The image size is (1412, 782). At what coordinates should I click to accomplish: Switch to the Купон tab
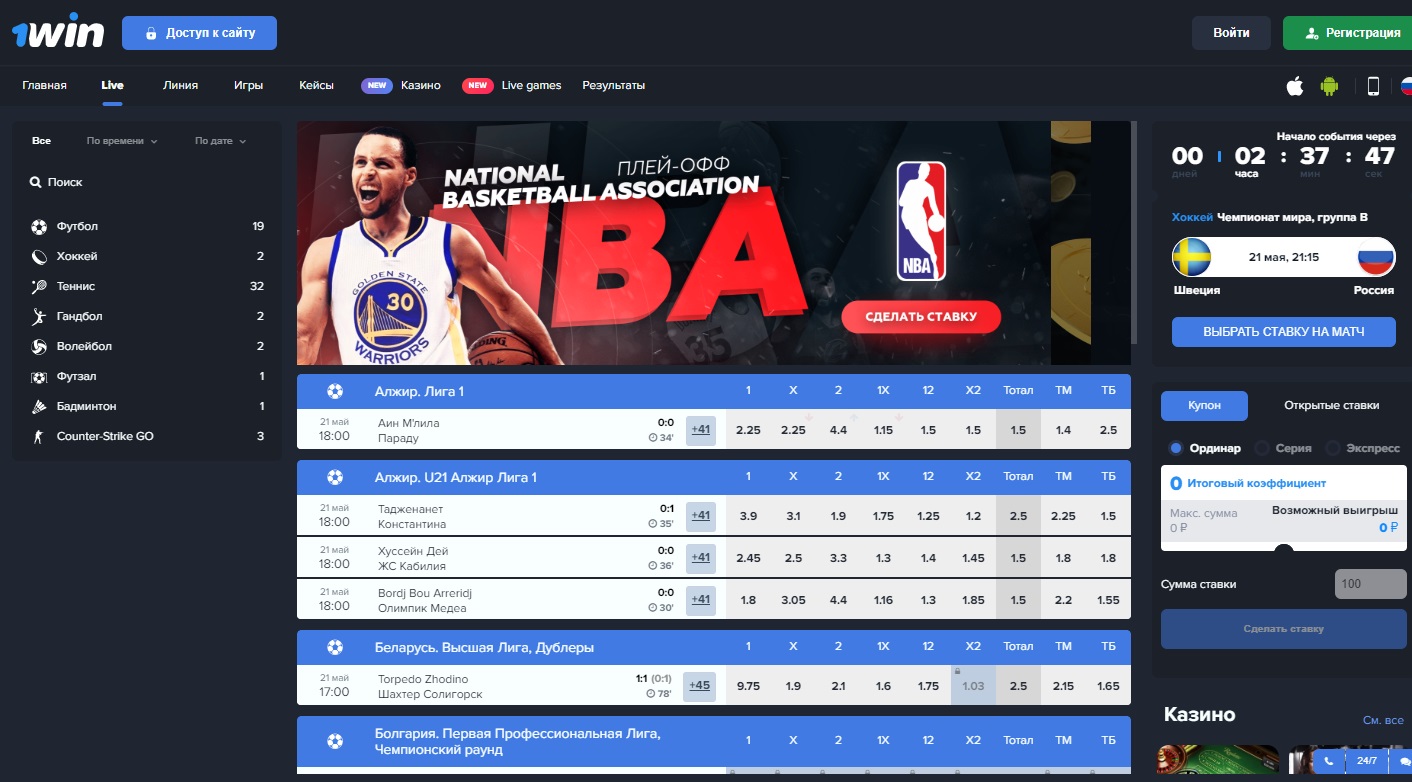point(1204,405)
